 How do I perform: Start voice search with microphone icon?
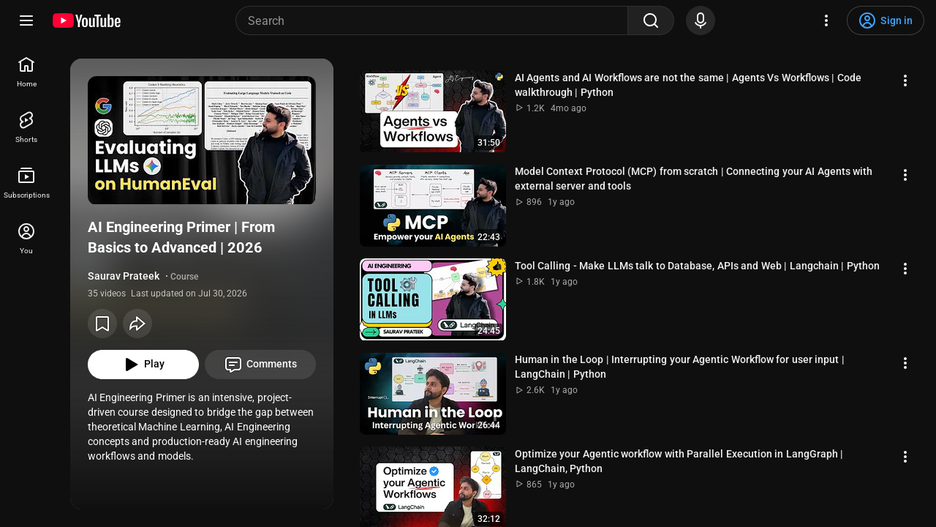pyautogui.click(x=700, y=21)
